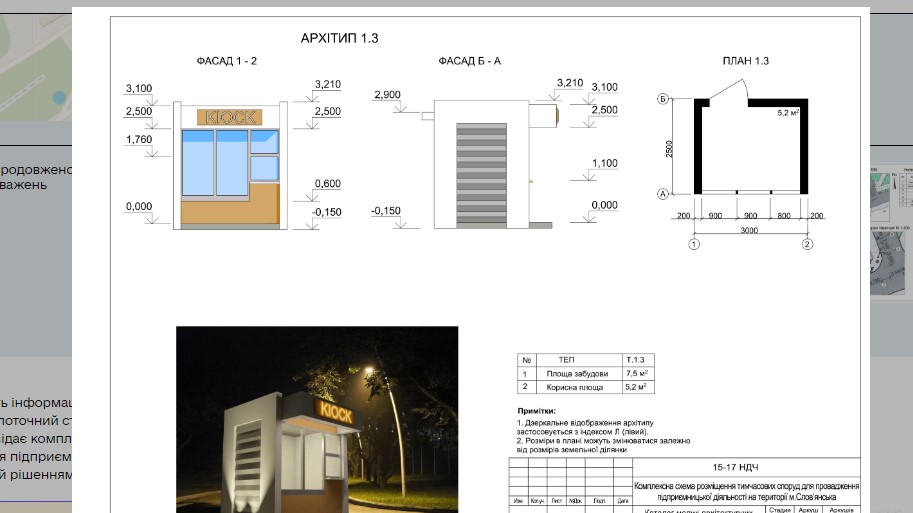Viewport: 913px width, 513px height.
Task: Open the night render image of the kiosk
Action: coord(317,419)
